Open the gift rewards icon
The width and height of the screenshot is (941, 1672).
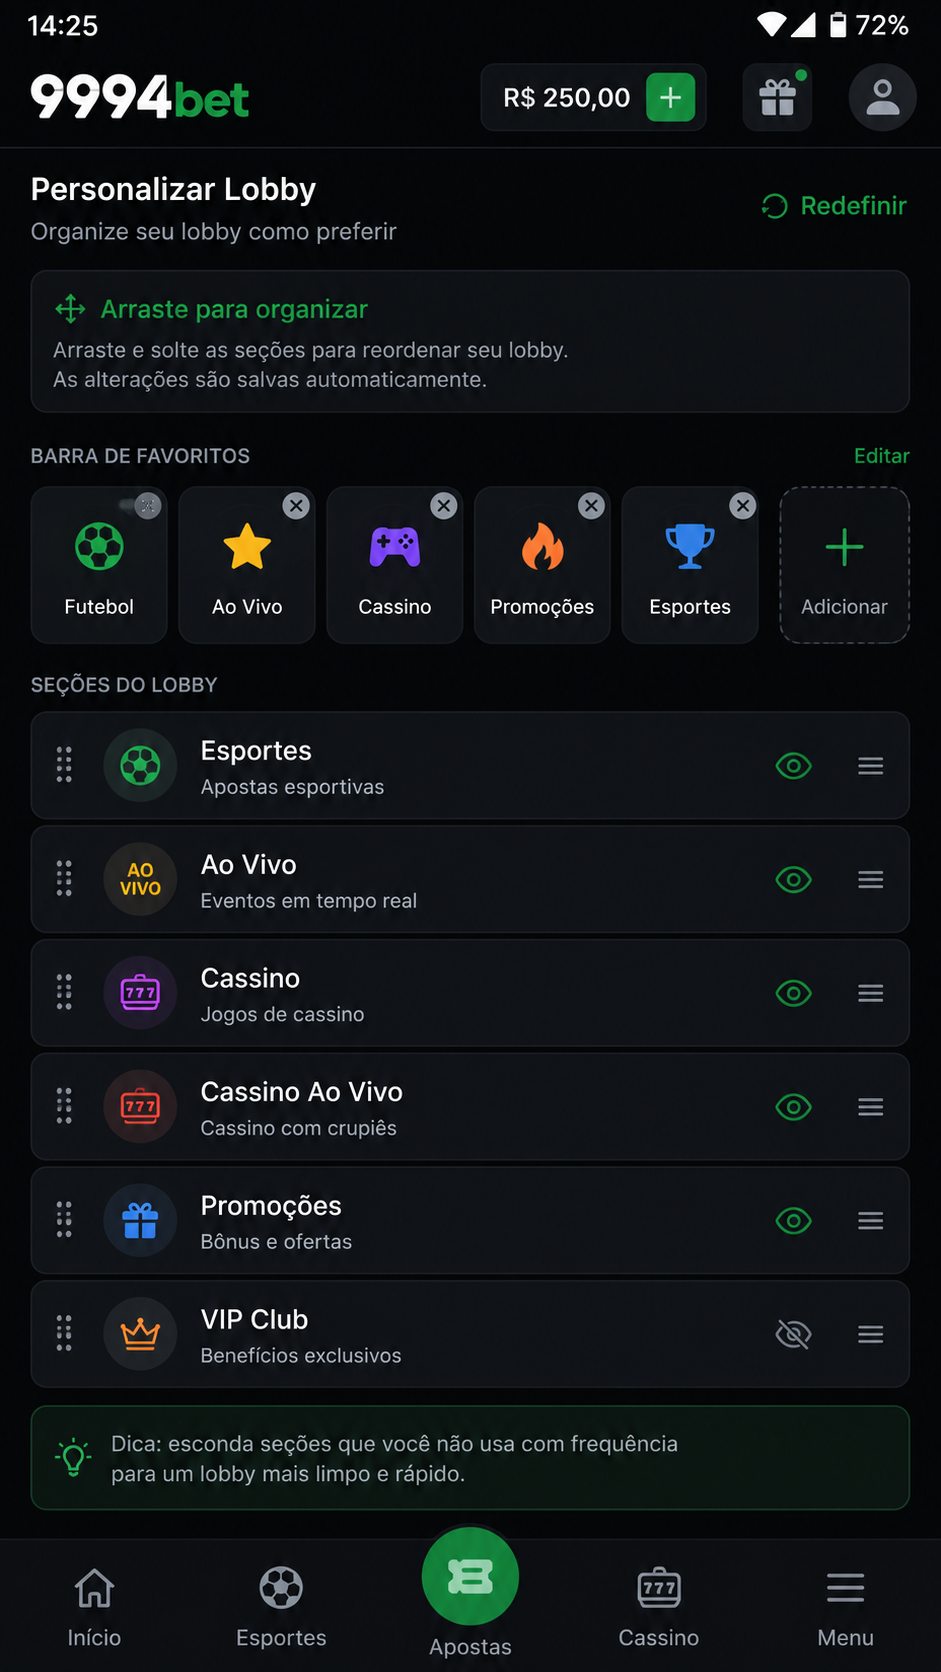tap(777, 97)
